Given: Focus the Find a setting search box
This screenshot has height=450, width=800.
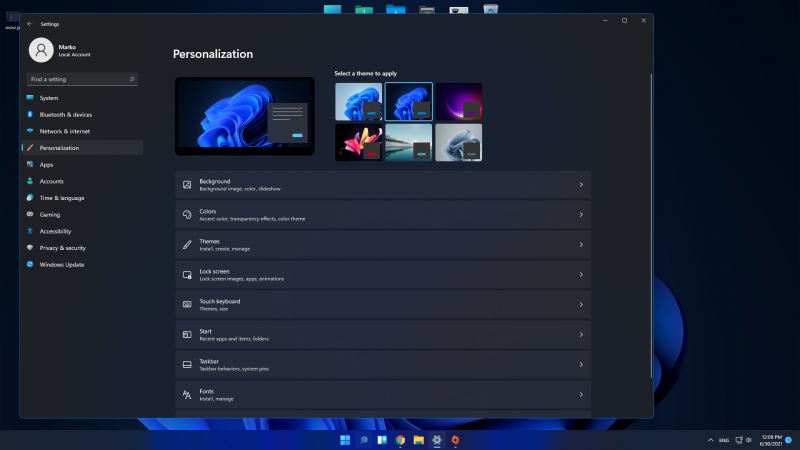Looking at the screenshot, I should pos(82,79).
